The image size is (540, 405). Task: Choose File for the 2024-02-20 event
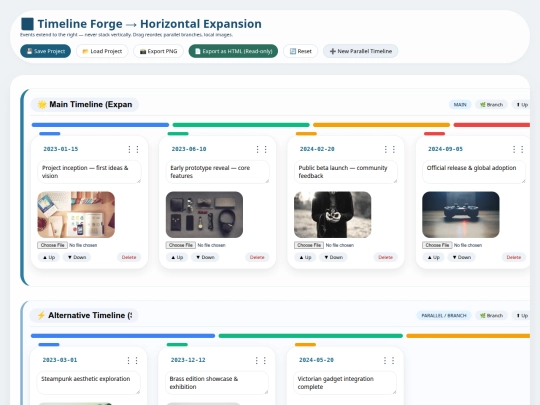[x=309, y=245]
